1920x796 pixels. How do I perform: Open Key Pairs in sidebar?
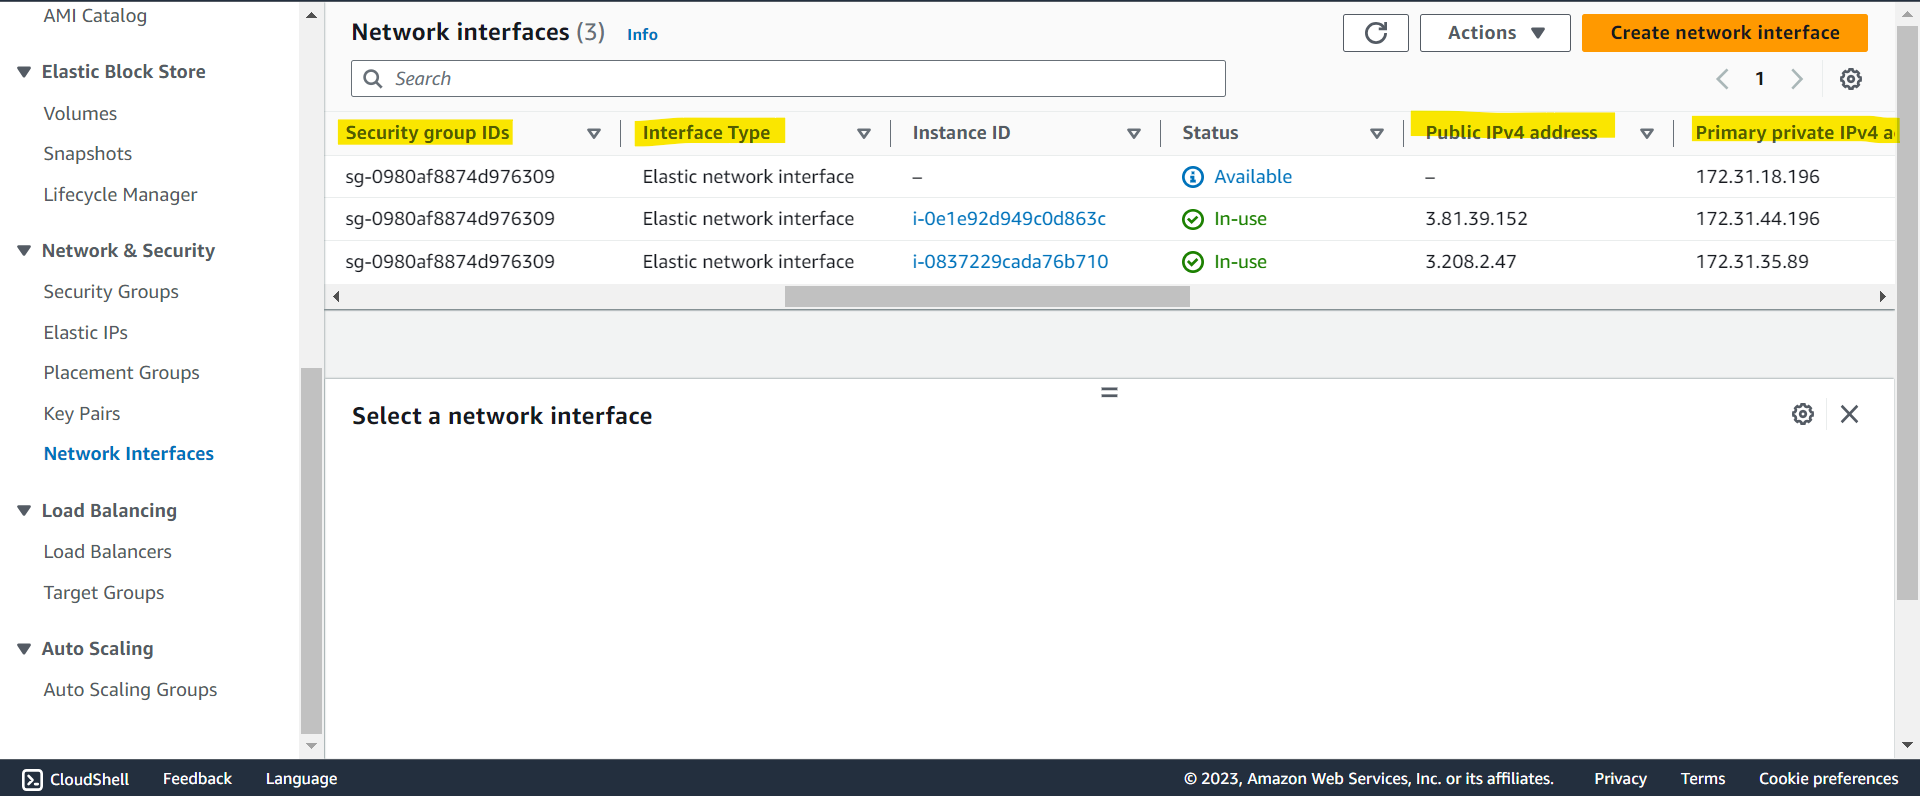[x=82, y=414]
